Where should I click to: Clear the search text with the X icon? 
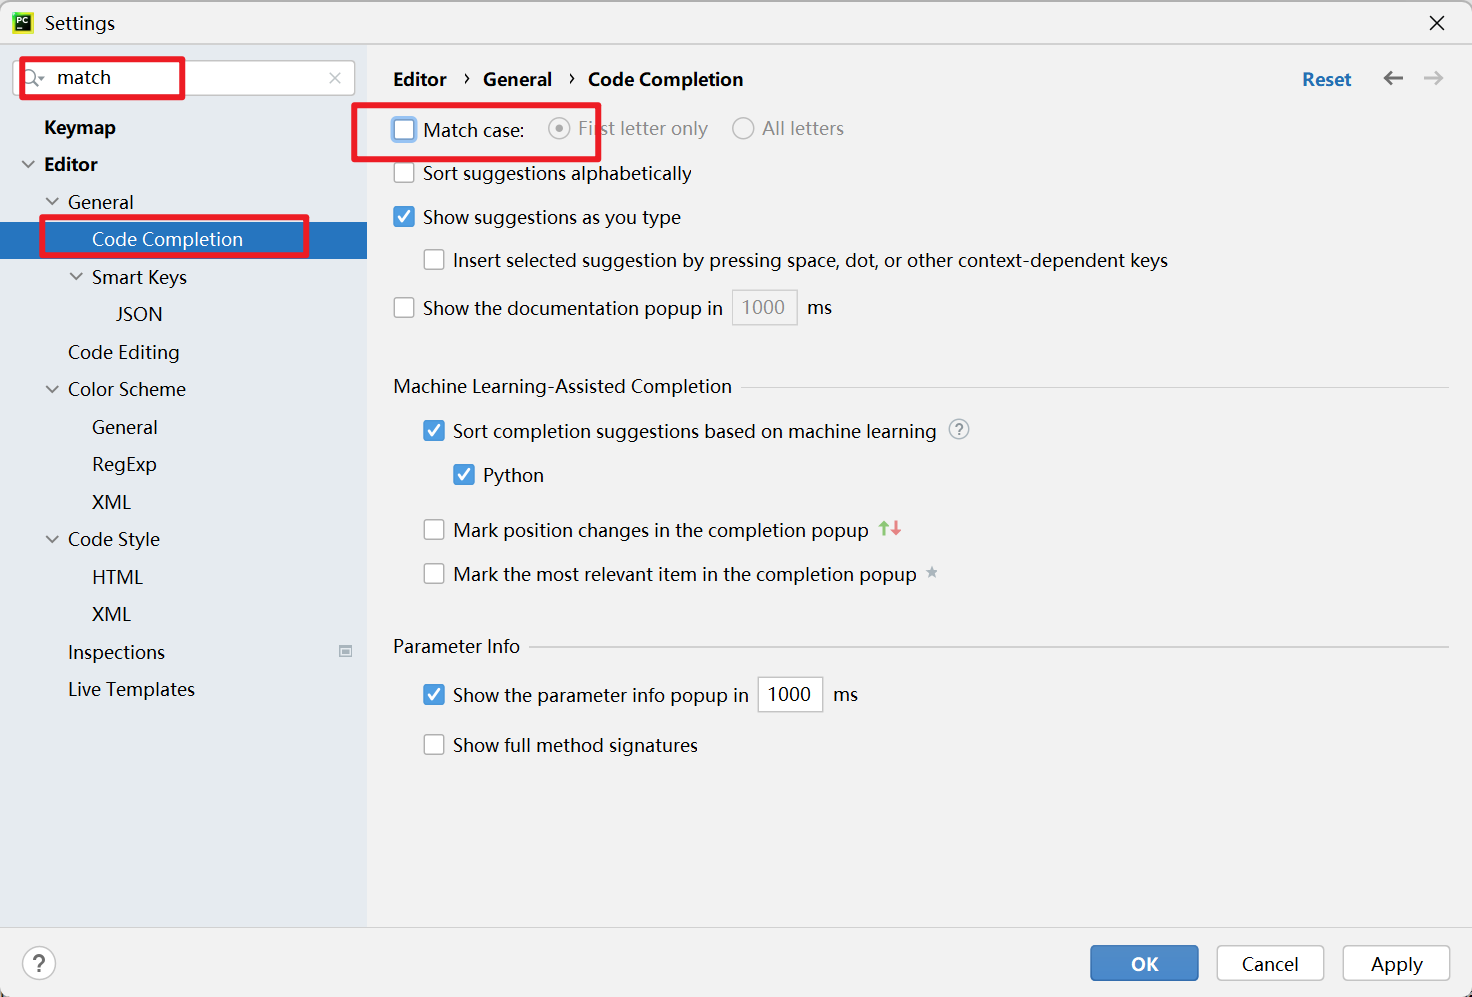[x=335, y=78]
